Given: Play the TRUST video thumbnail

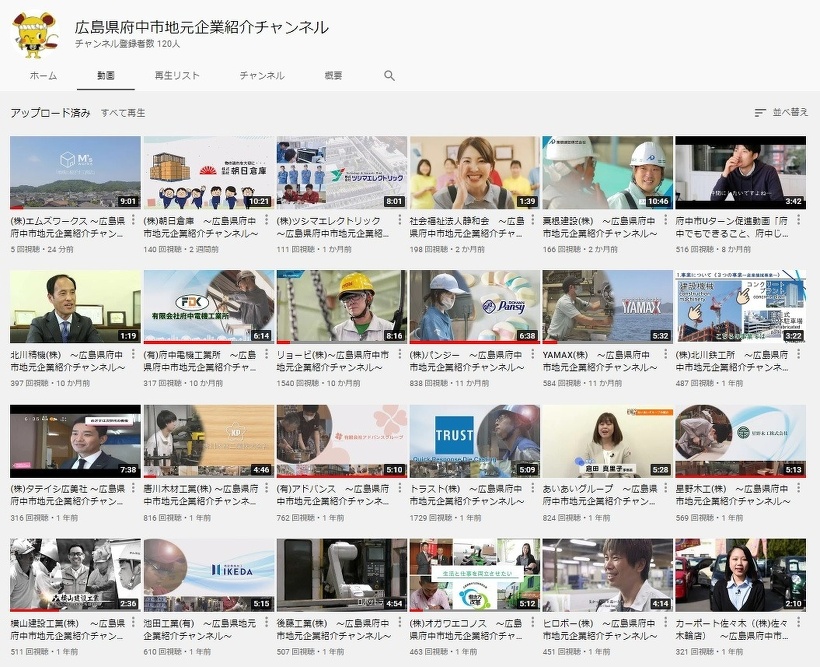Looking at the screenshot, I should coord(474,440).
